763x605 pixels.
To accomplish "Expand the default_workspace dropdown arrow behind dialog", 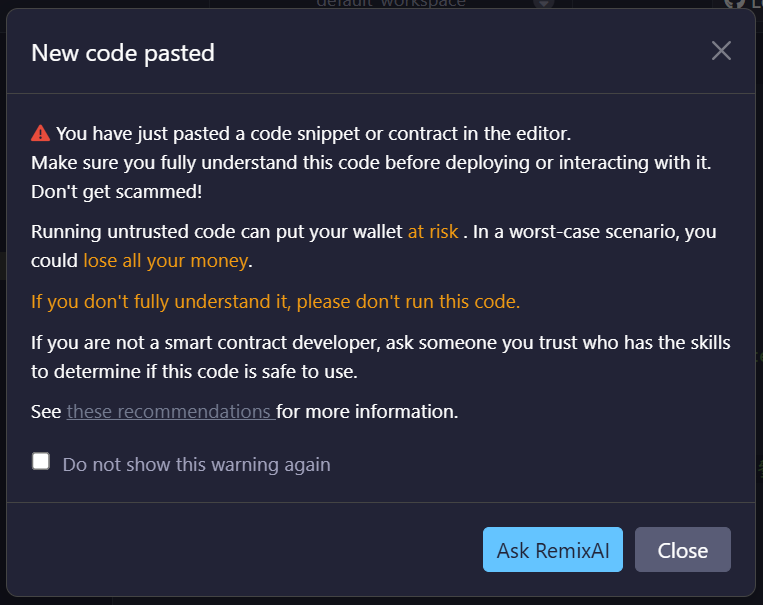I will click(543, 4).
